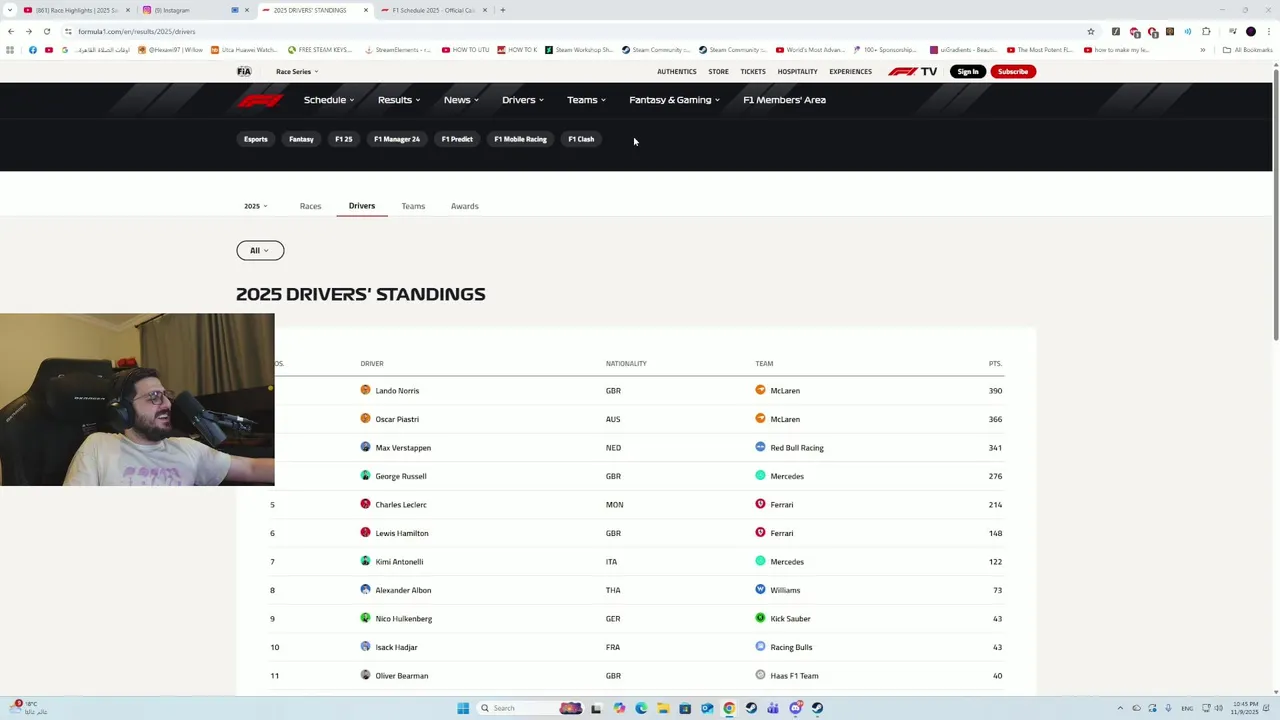The image size is (1280, 720).
Task: Bookmark this page with star icon
Action: coord(1090,31)
